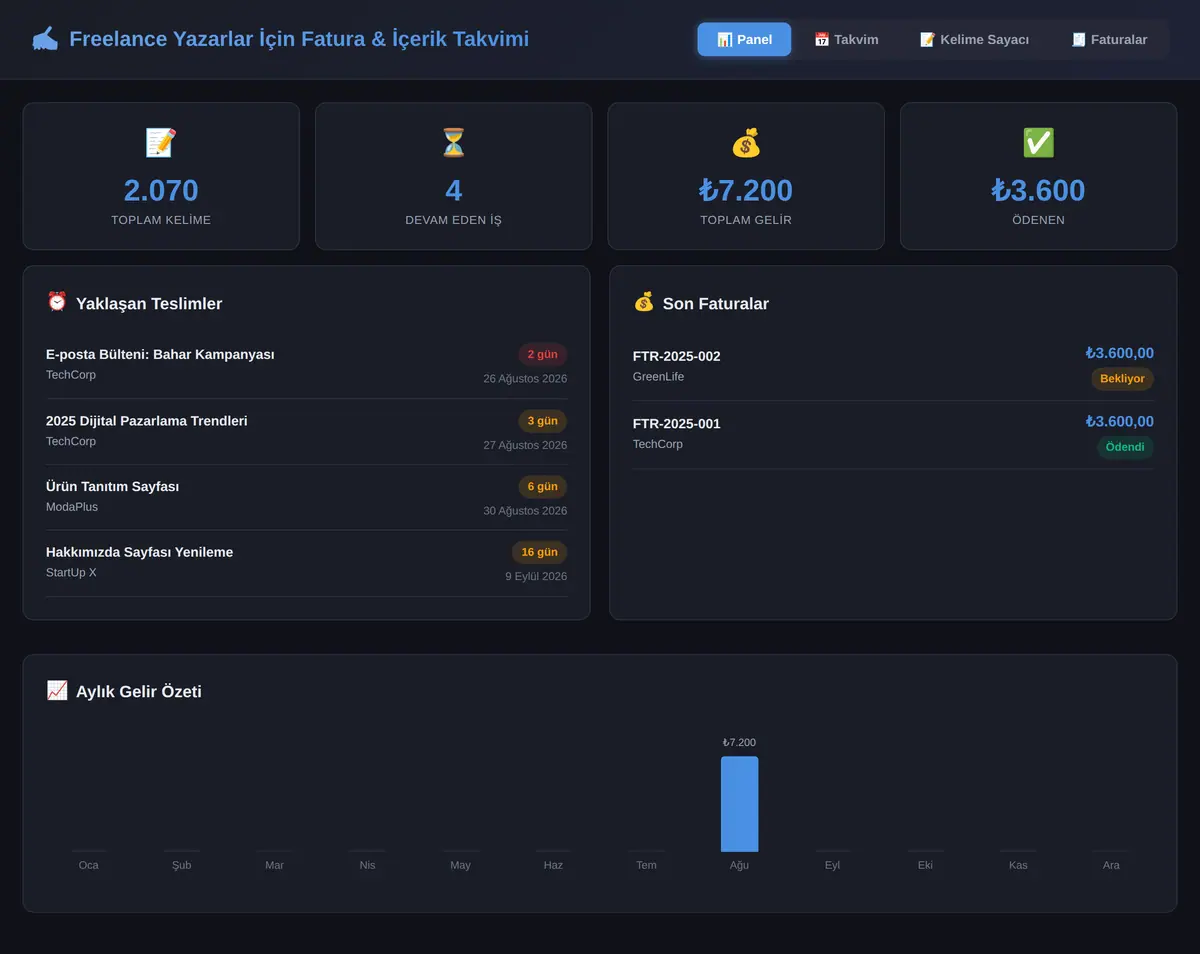Screen dimensions: 1200x954
Task: Click the alarm clock icon beside Yaklaşan Teslimler
Action: click(x=57, y=302)
